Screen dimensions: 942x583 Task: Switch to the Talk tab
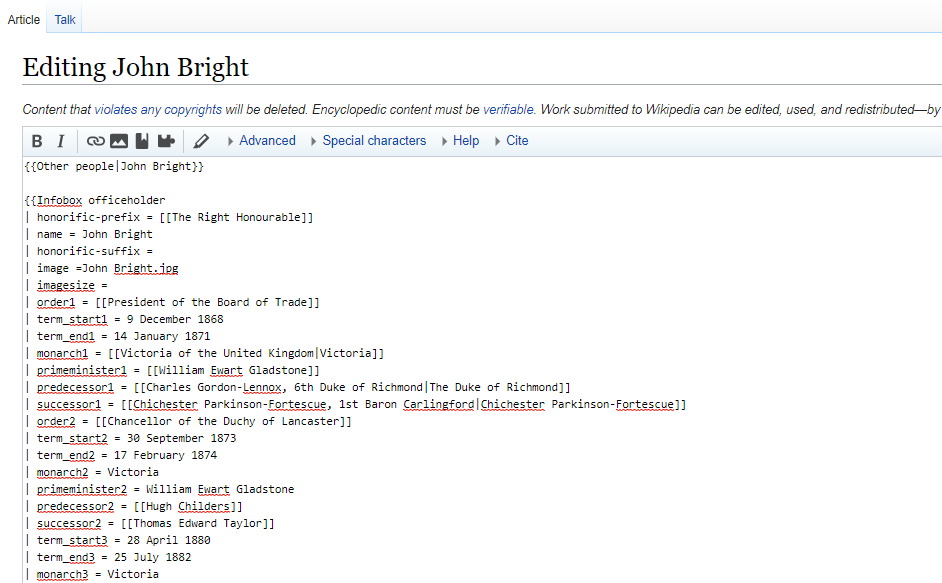click(65, 19)
